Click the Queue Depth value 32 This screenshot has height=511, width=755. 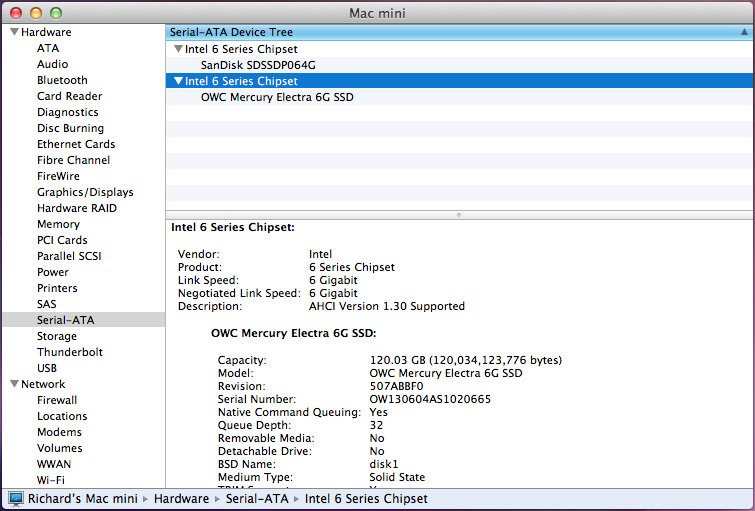pyautogui.click(x=376, y=425)
